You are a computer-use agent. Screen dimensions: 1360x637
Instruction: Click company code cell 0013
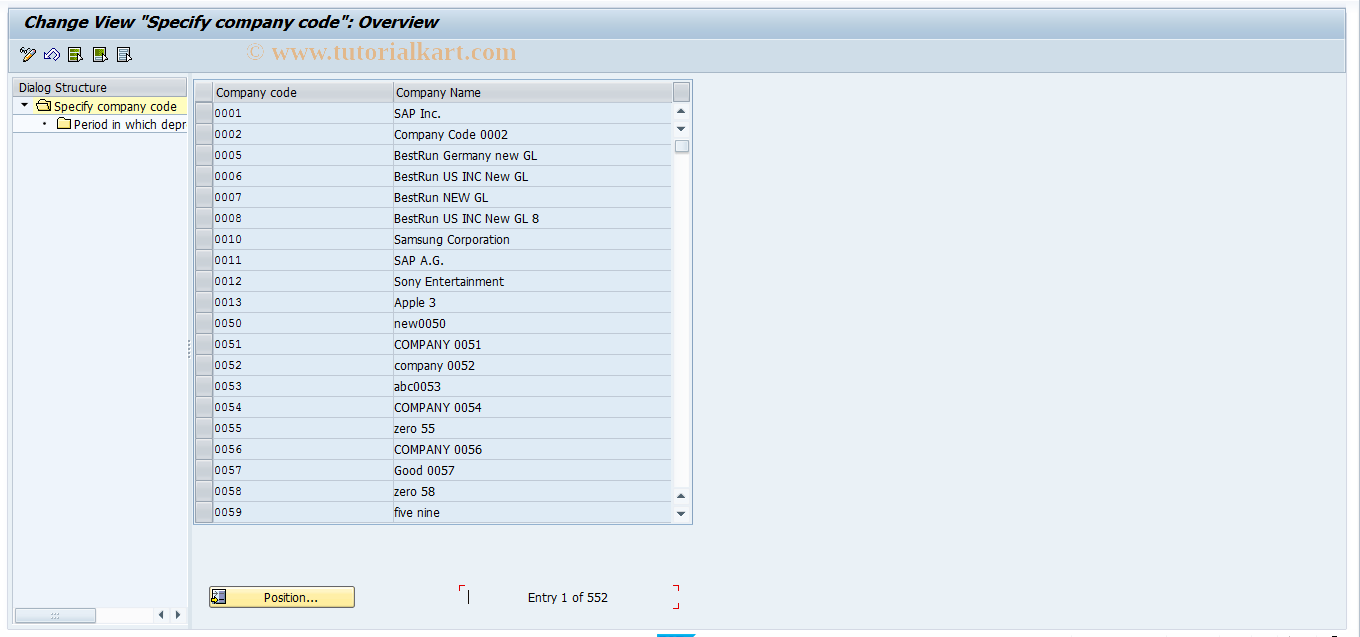pos(303,302)
